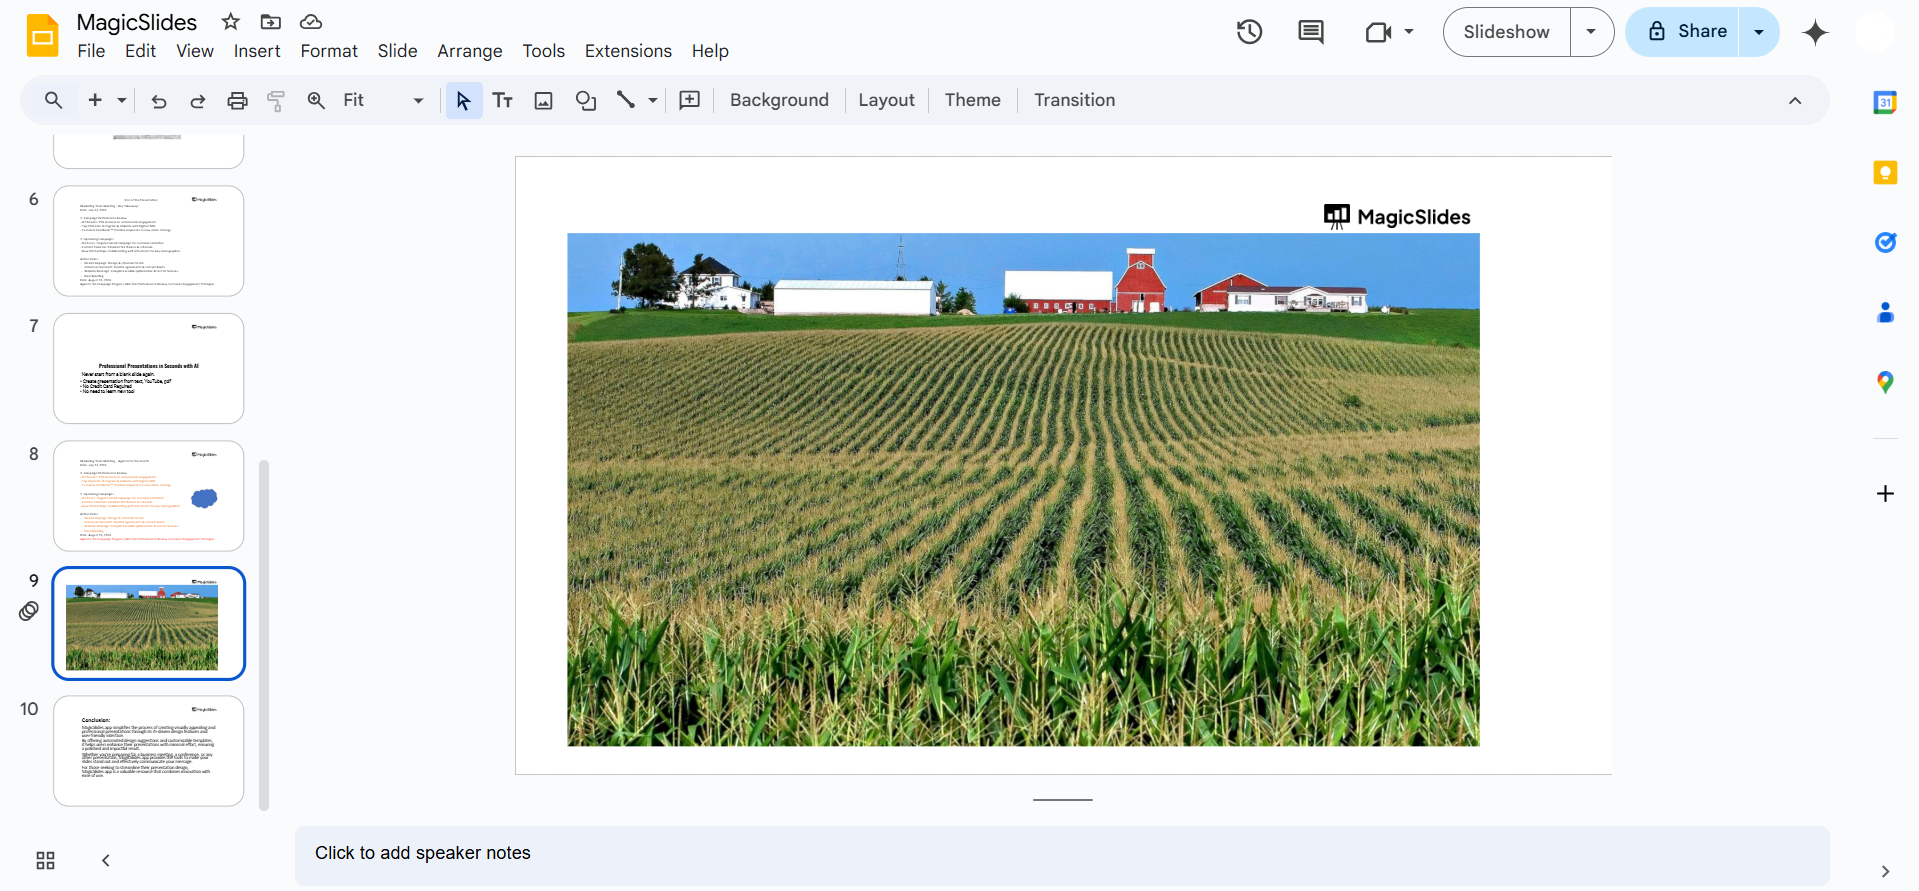Click the Background button

pyautogui.click(x=779, y=100)
